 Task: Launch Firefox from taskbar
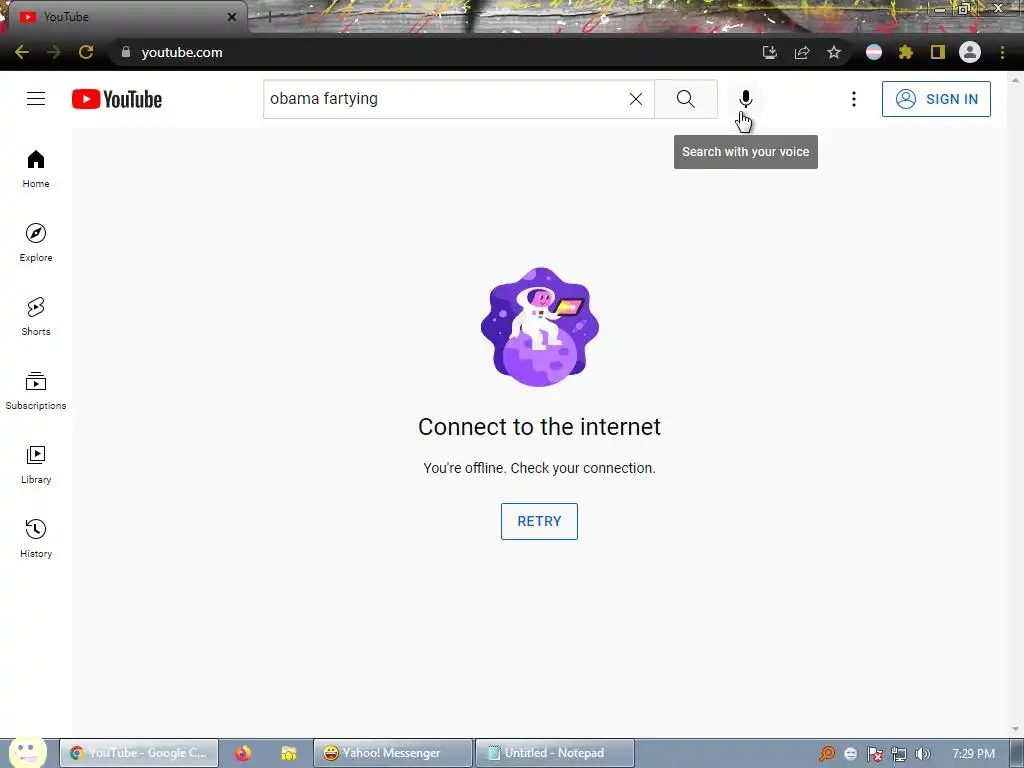point(243,753)
